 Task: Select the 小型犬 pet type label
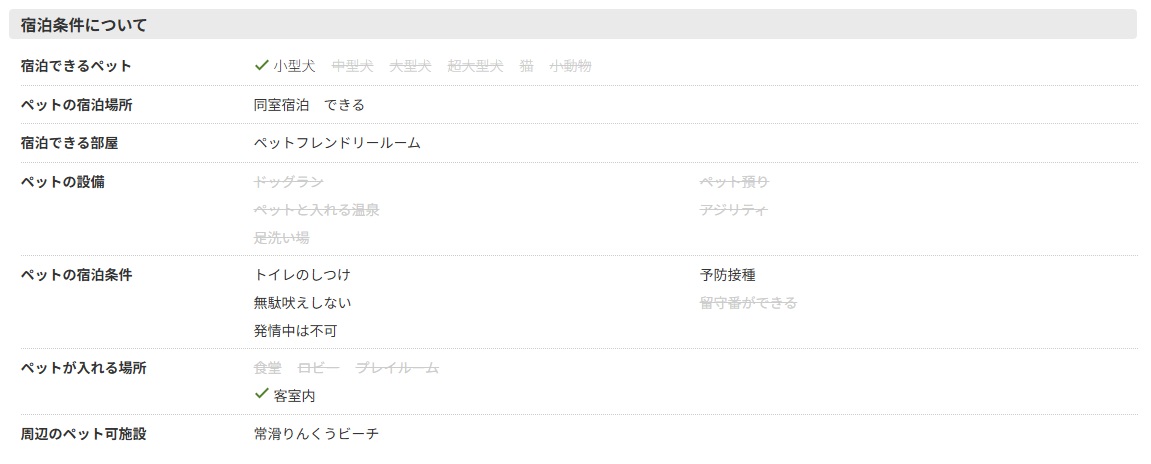(294, 66)
